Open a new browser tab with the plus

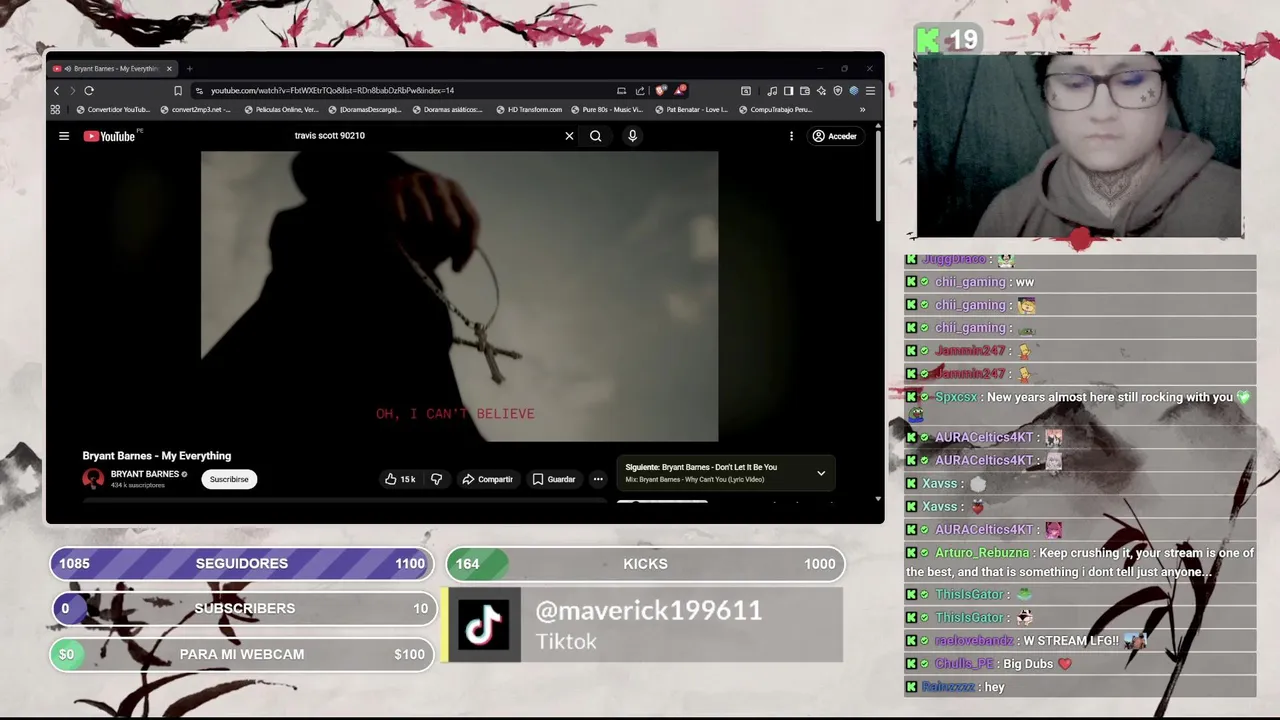coord(189,69)
